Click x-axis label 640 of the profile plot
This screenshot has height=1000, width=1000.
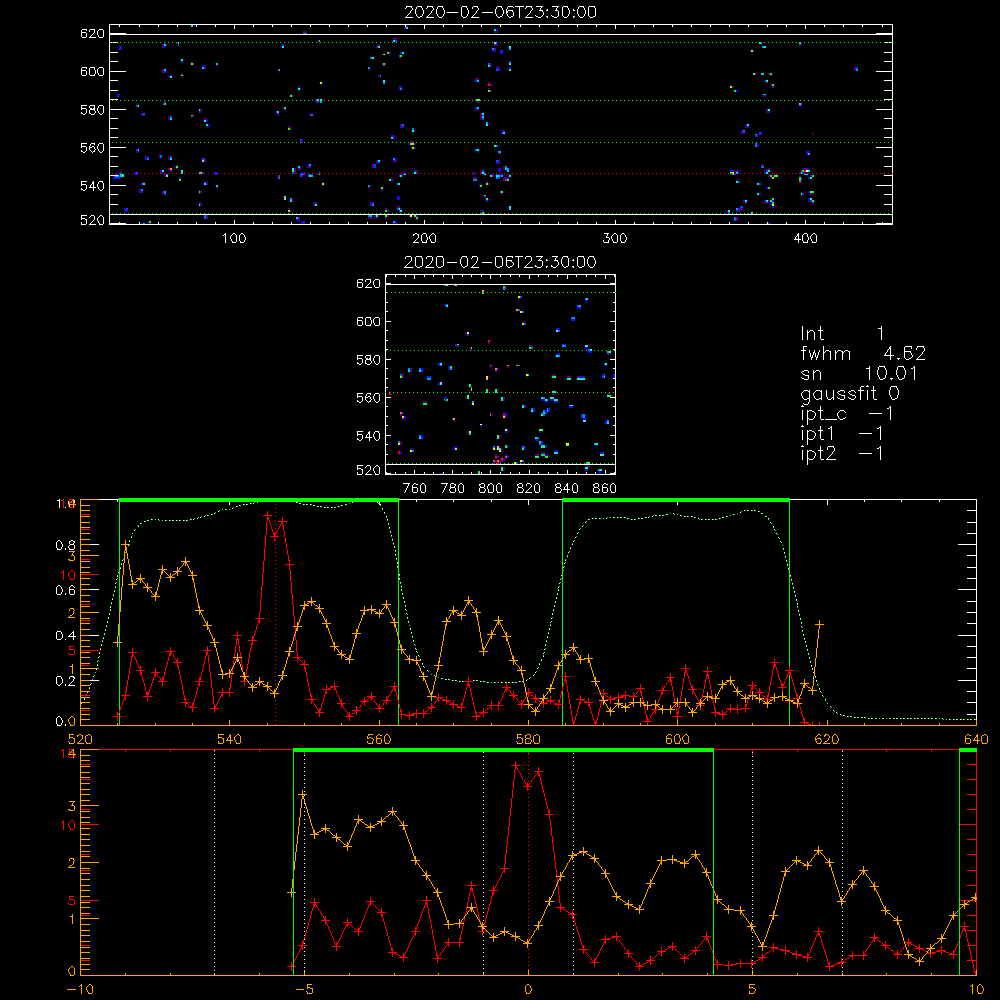pos(976,740)
